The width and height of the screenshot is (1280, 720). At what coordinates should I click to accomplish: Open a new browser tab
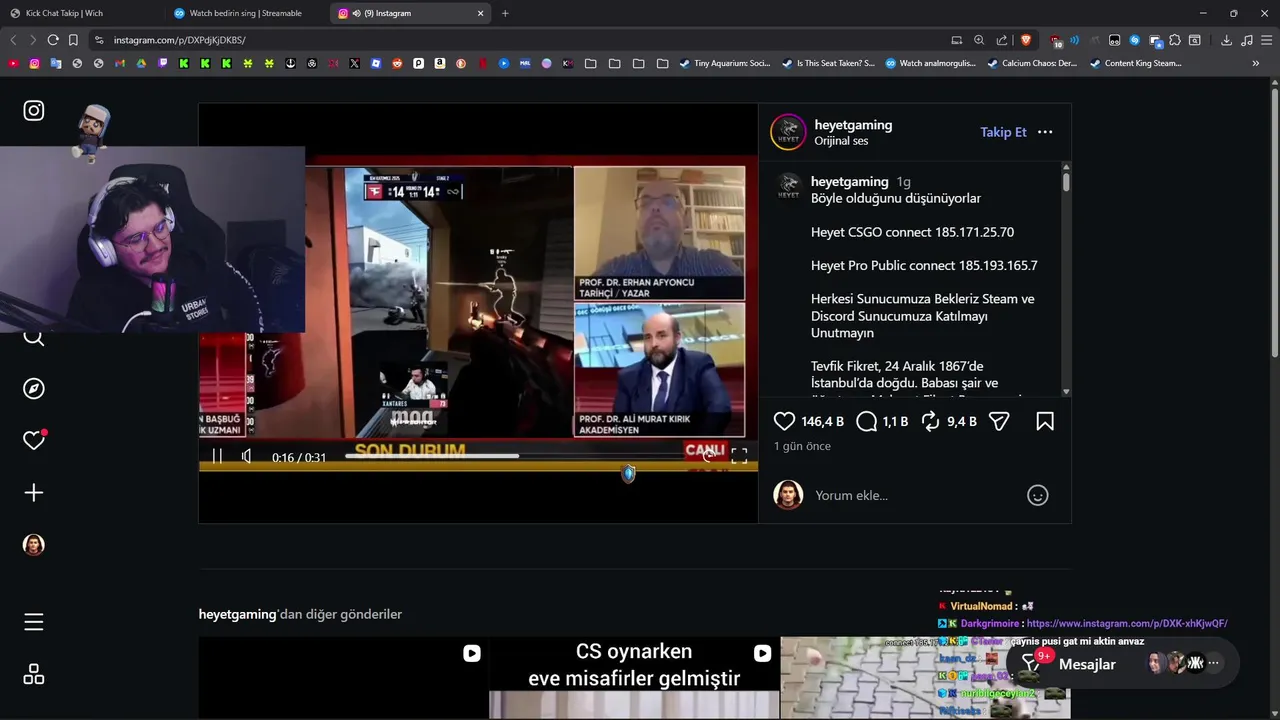[x=505, y=13]
